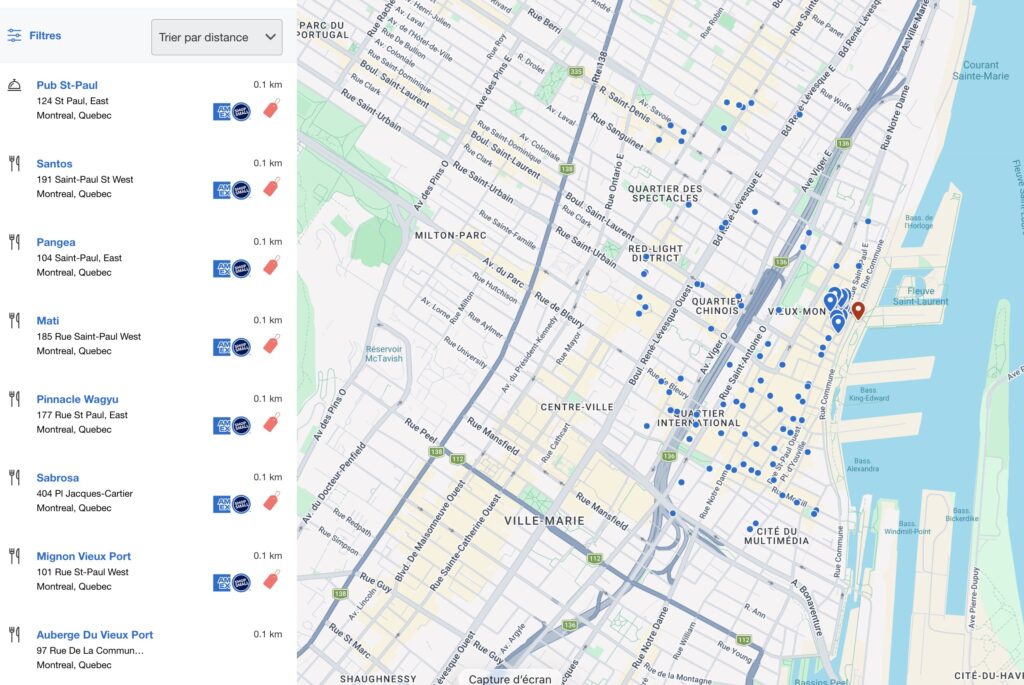The height and width of the screenshot is (685, 1024).
Task: Click the Amex card icon for Pinnacle Wagyu
Action: (x=222, y=426)
